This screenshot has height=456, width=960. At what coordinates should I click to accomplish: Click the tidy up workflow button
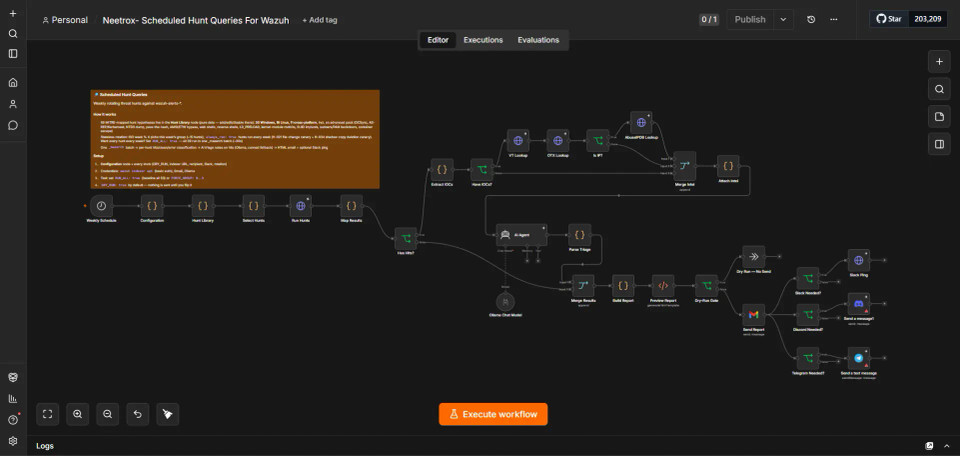coord(167,414)
